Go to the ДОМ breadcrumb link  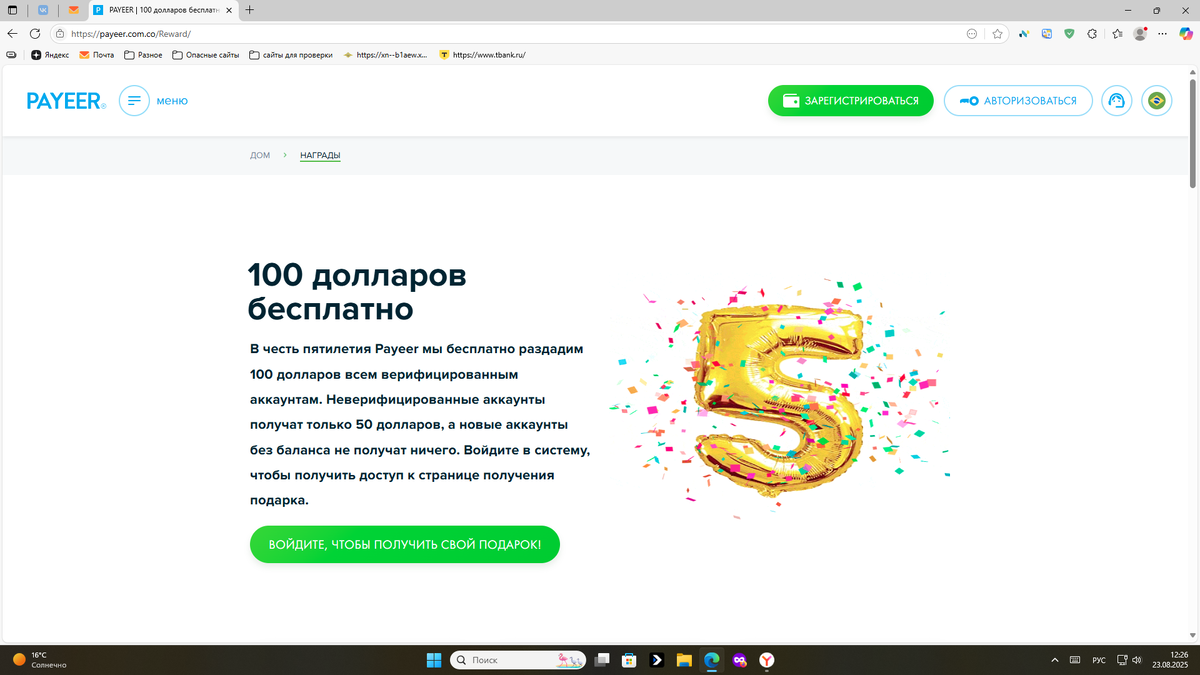tap(260, 155)
